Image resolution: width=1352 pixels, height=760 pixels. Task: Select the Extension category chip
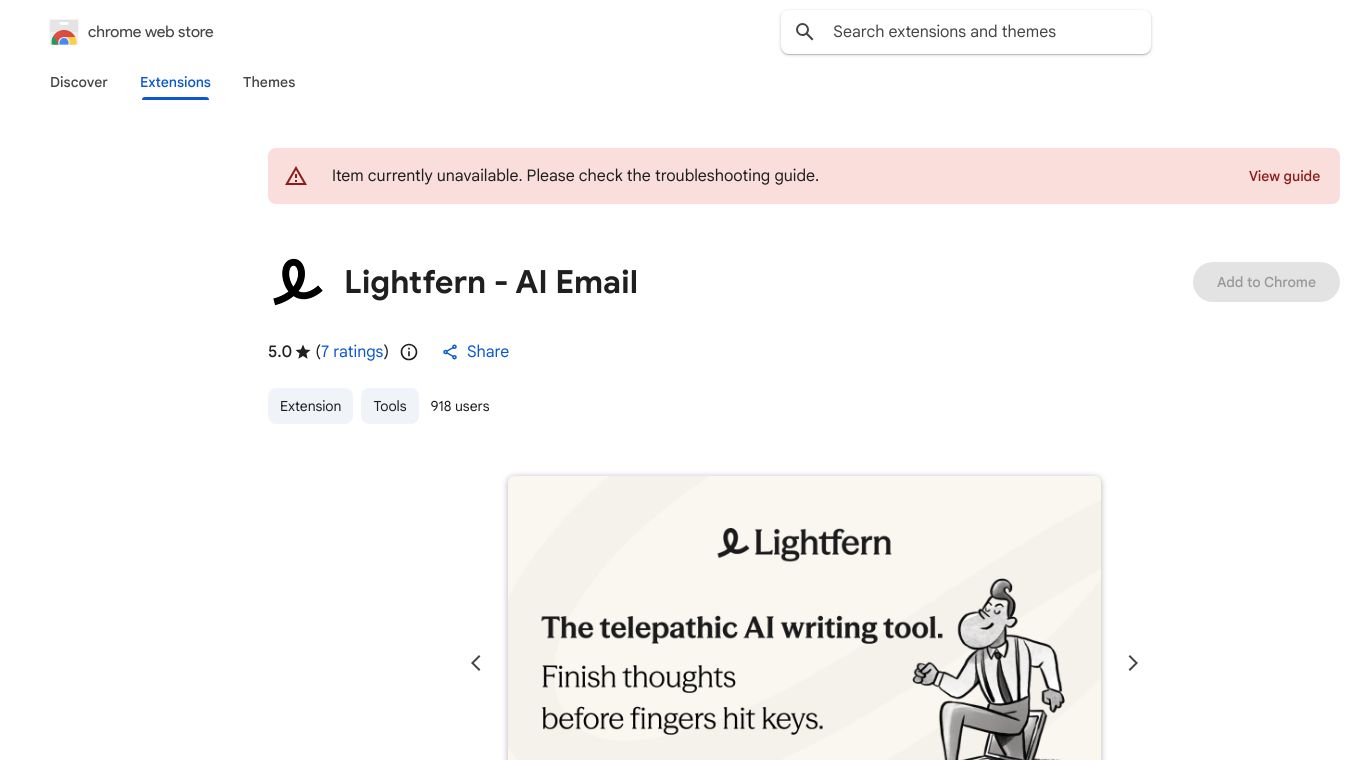coord(310,406)
